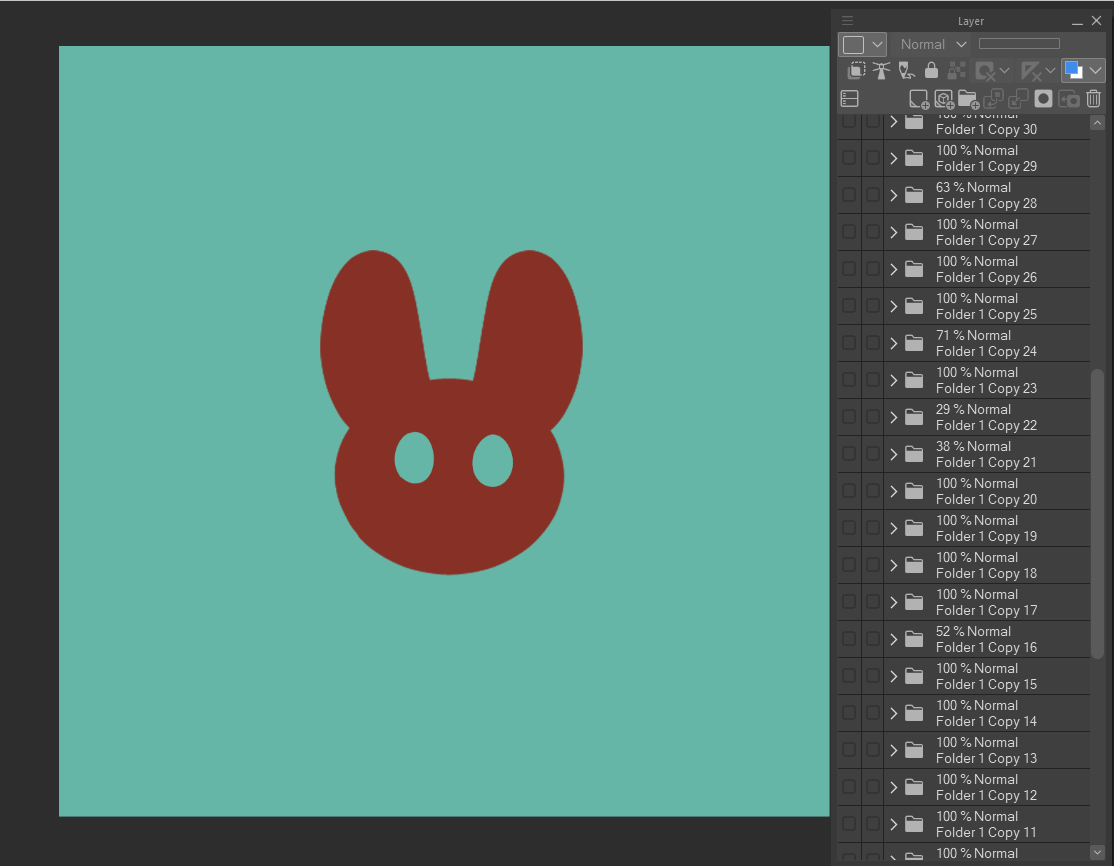Enable Clip to Layer Below icon
Image resolution: width=1114 pixels, height=866 pixels.
pyautogui.click(x=857, y=70)
